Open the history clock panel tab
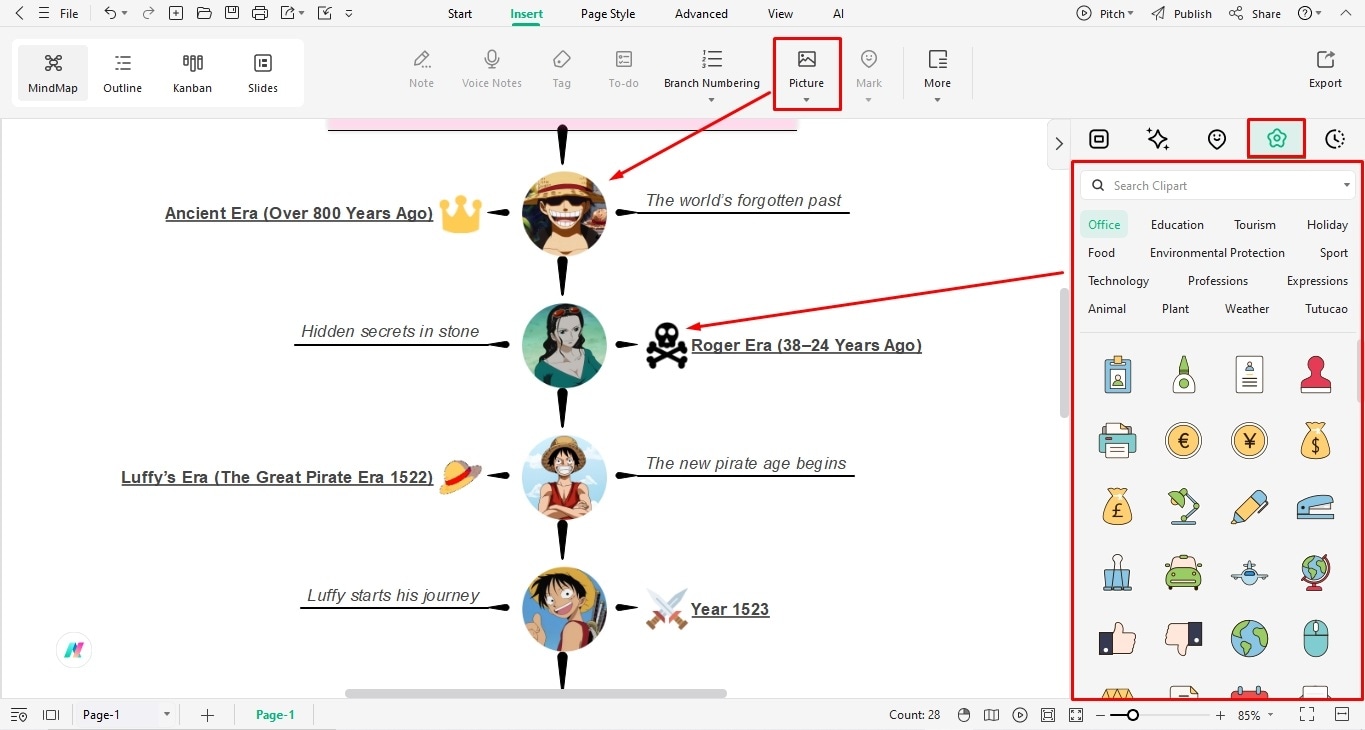 click(x=1335, y=140)
